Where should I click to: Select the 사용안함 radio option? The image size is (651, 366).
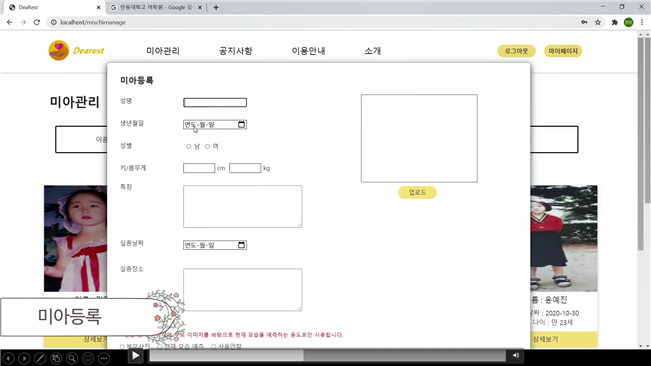[x=213, y=346]
